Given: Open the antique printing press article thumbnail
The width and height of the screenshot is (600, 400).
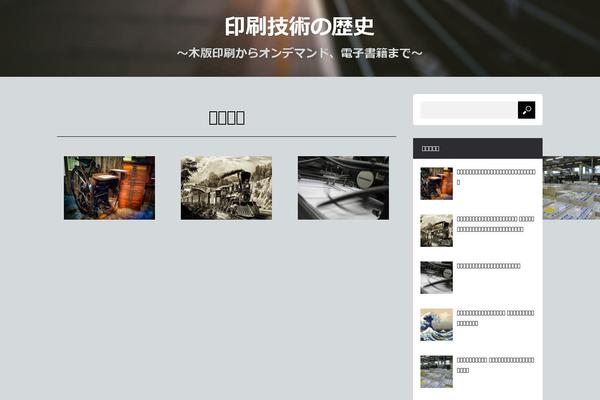Looking at the screenshot, I should point(109,188).
